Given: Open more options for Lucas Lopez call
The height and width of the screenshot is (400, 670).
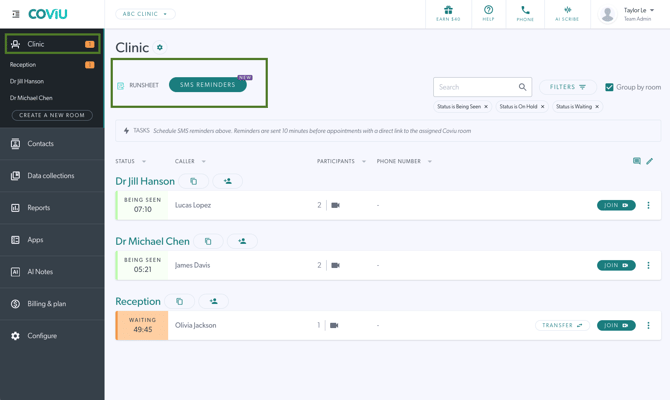Looking at the screenshot, I should tap(648, 205).
